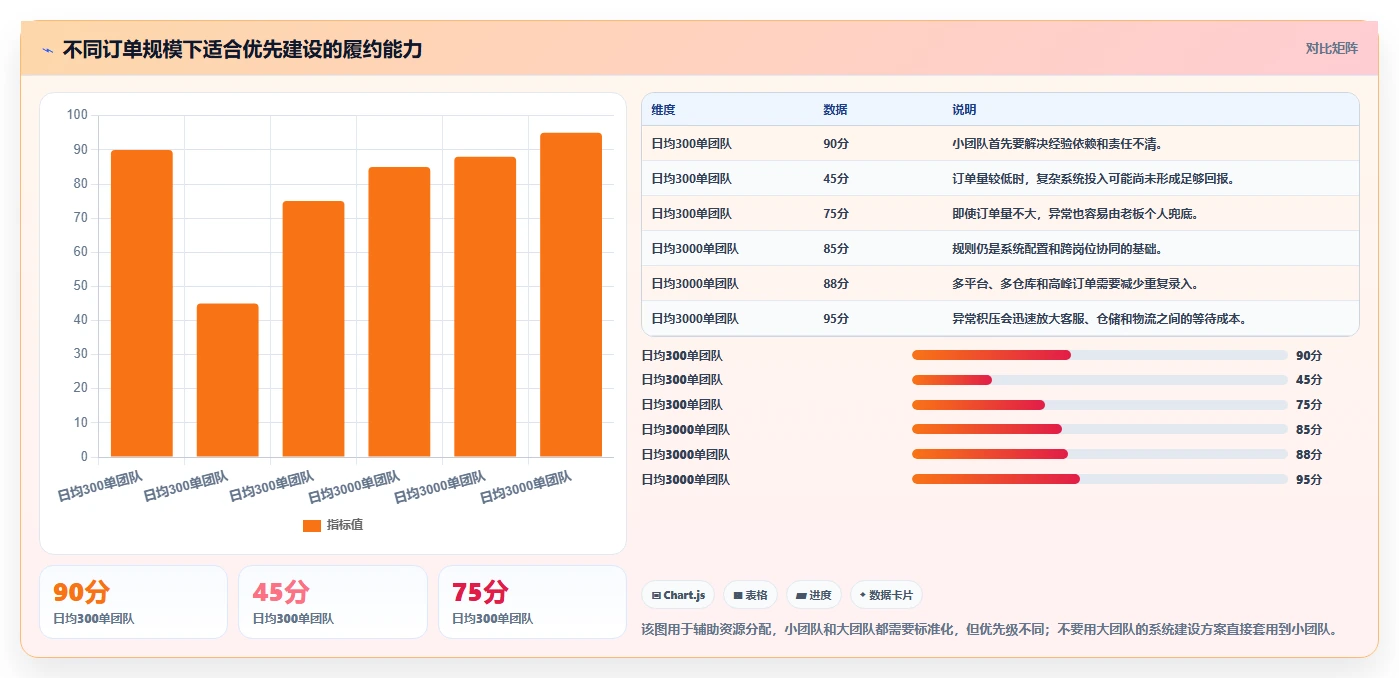Click the shortest chart bar at 45

pos(228,380)
